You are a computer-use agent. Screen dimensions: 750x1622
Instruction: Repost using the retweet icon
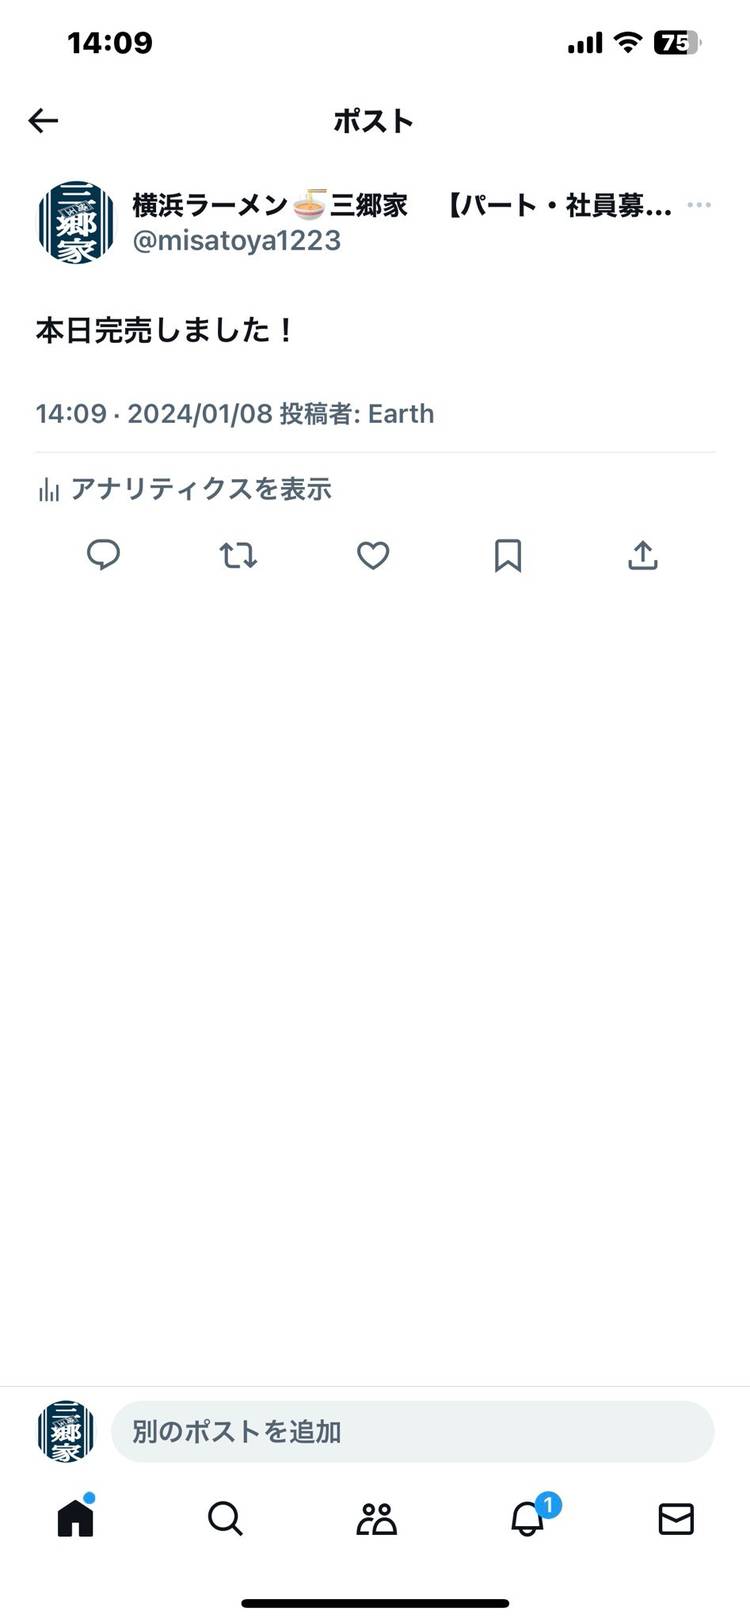click(238, 555)
